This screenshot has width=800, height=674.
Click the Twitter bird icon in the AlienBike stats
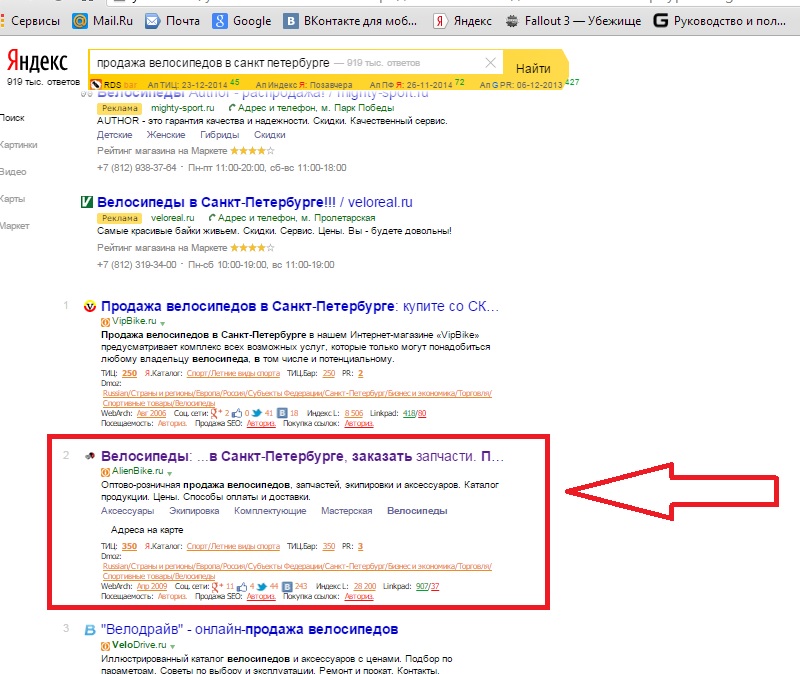coord(262,587)
